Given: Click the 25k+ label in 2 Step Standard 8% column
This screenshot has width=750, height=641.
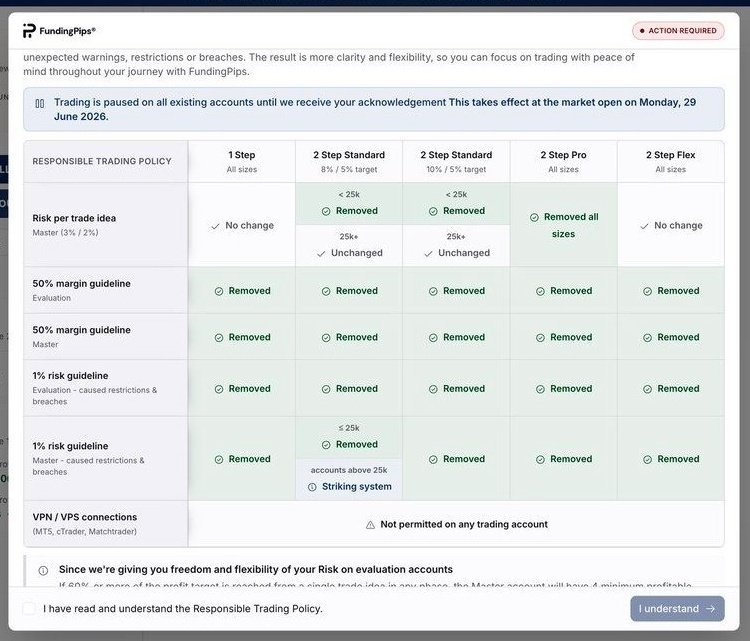Looking at the screenshot, I should pyautogui.click(x=349, y=237).
